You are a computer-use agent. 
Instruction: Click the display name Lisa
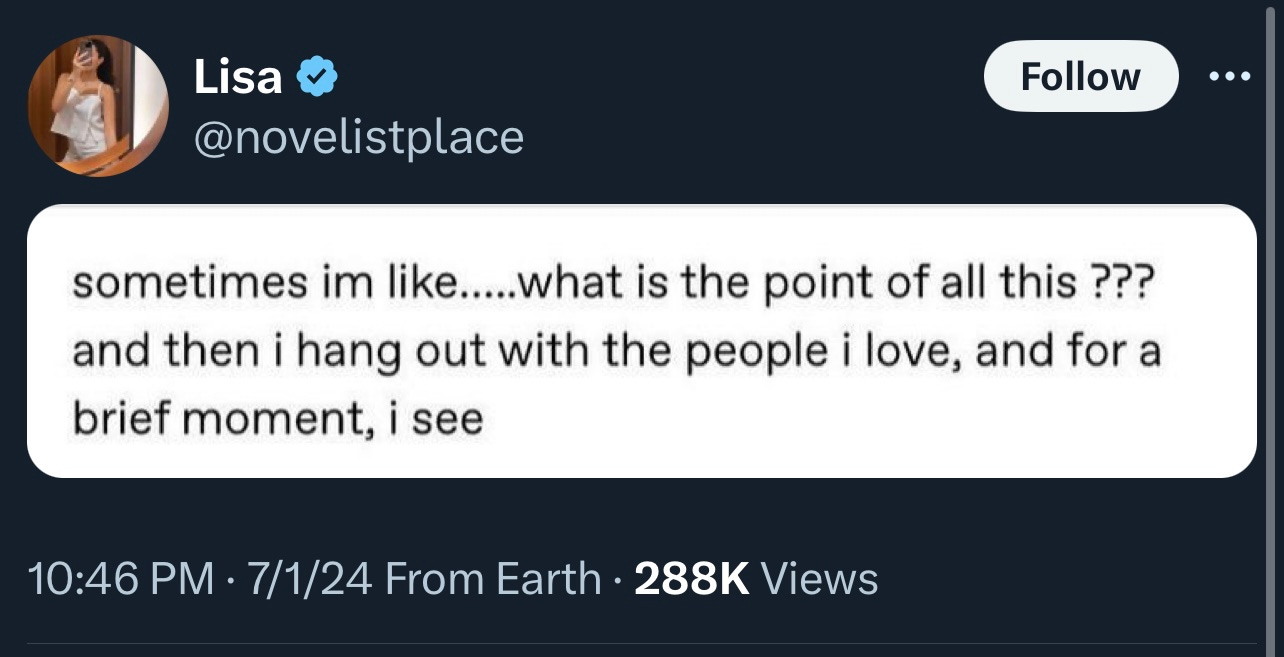click(237, 77)
